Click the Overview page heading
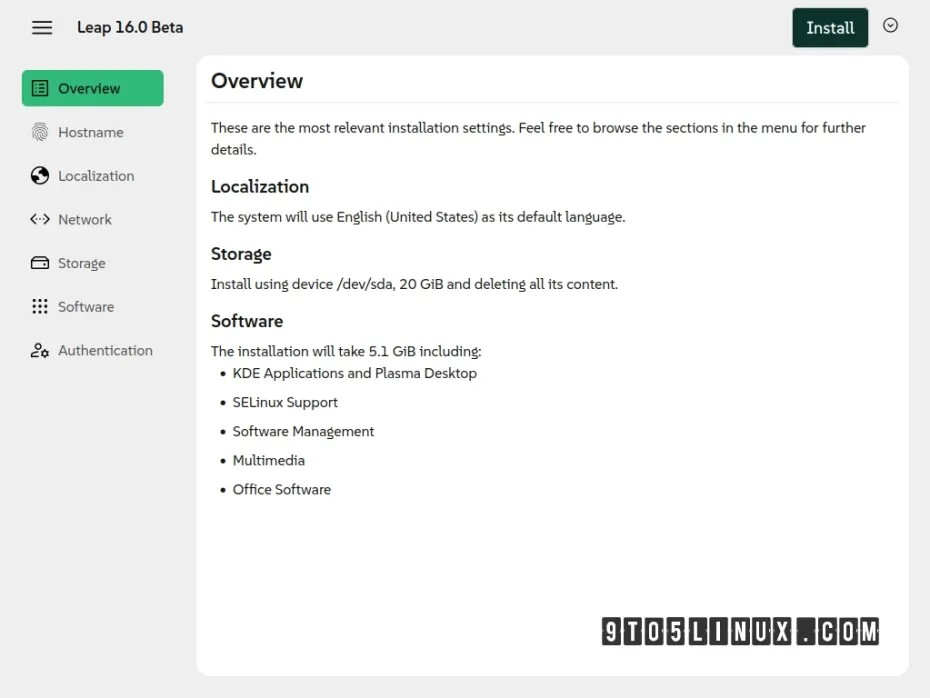930x698 pixels. 257,81
